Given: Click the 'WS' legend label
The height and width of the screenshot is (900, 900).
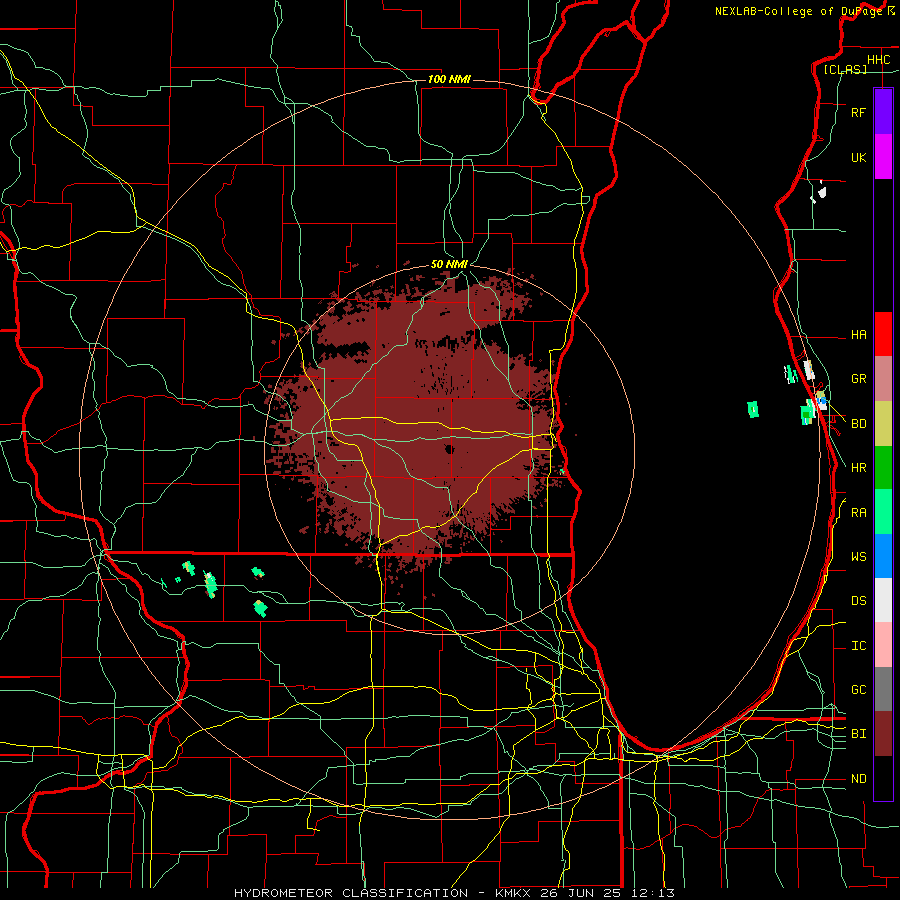Looking at the screenshot, I should (x=858, y=557).
